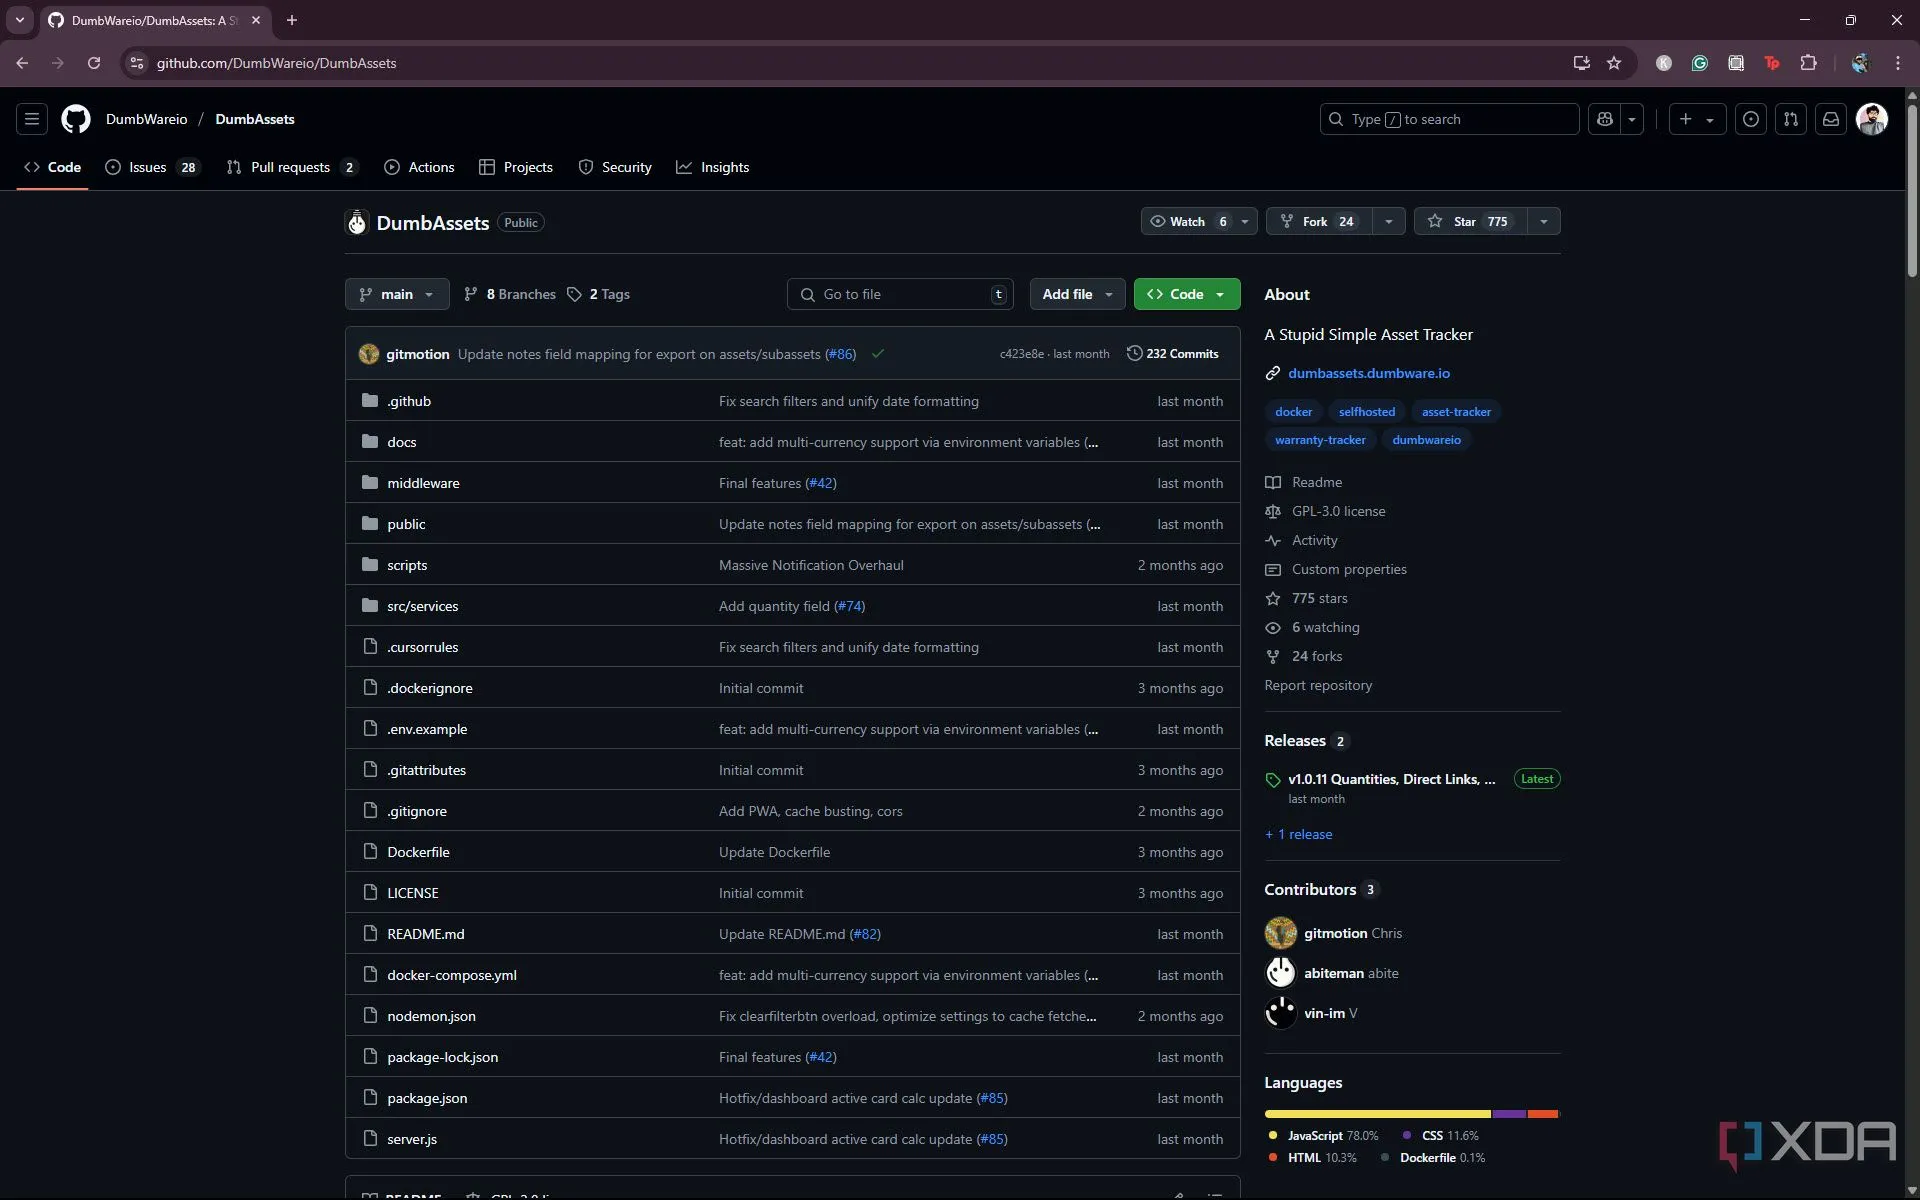
Task: Open the green Code dropdown
Action: pos(1186,294)
